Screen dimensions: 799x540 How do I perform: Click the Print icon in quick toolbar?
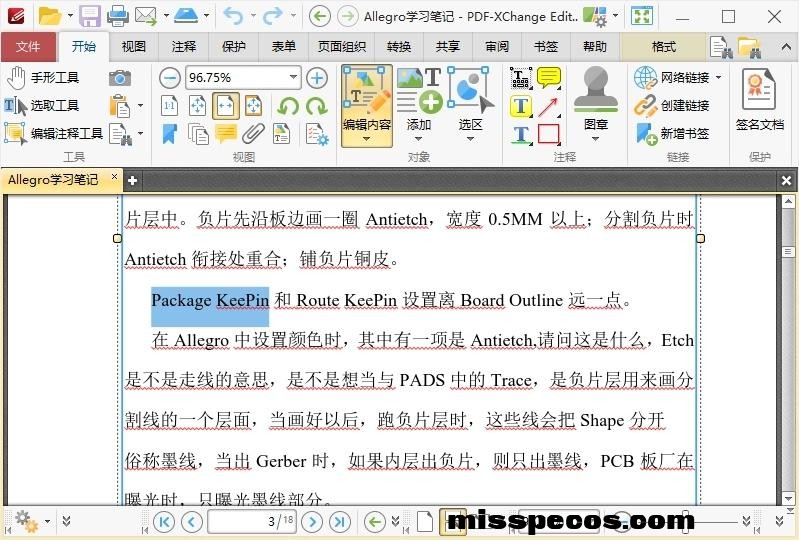click(118, 16)
